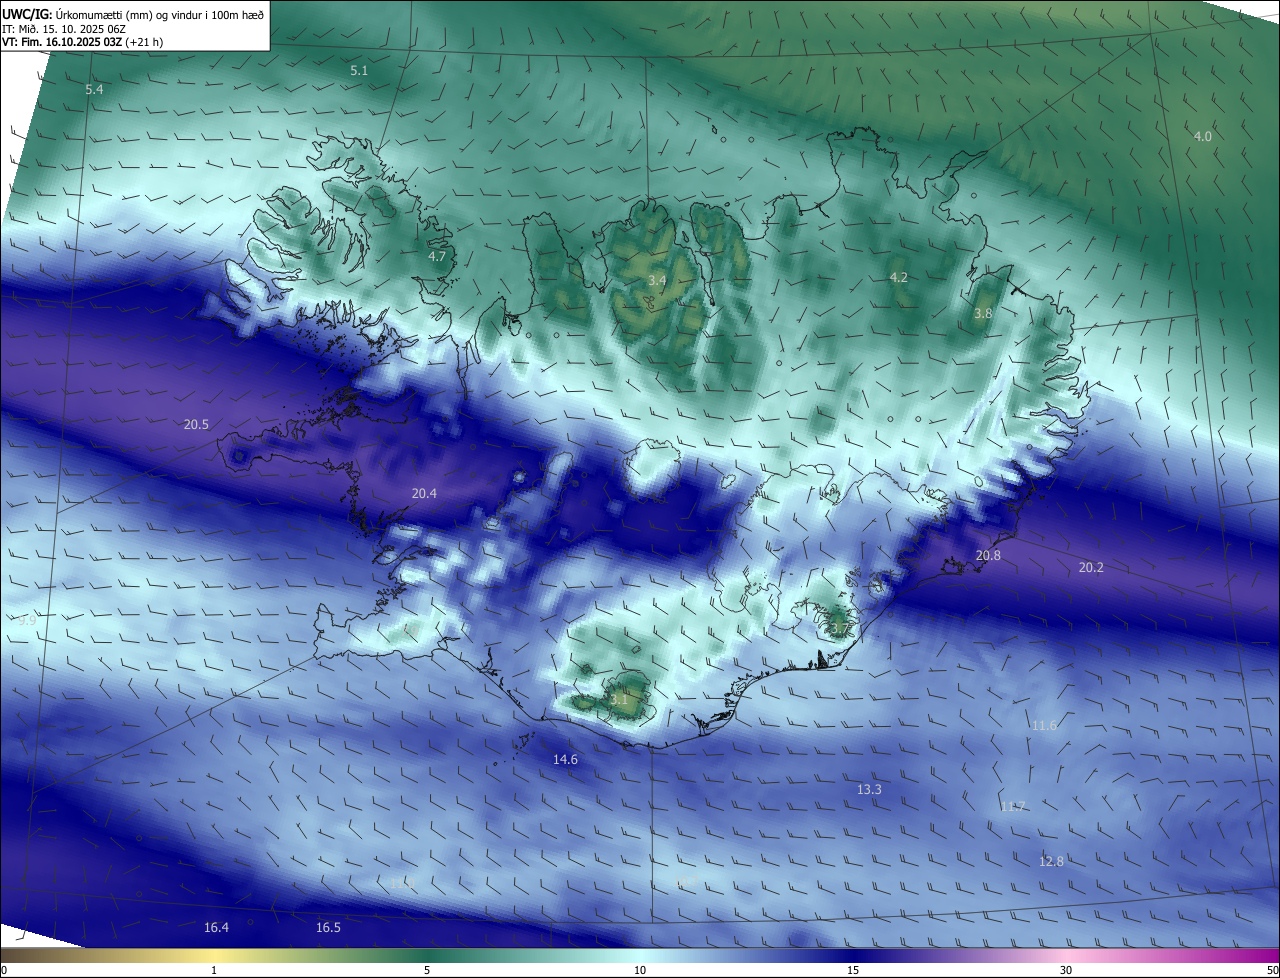The width and height of the screenshot is (1280, 978).
Task: Click the 14.6 value label
Action: [x=565, y=759]
